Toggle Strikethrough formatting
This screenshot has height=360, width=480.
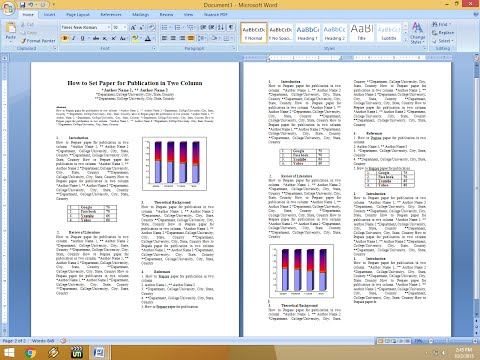[96, 38]
